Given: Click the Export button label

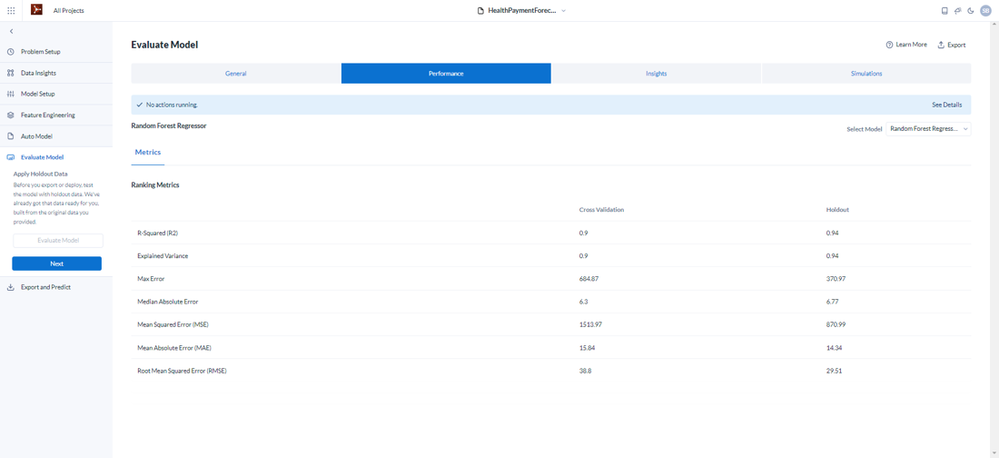Looking at the screenshot, I should 956,45.
